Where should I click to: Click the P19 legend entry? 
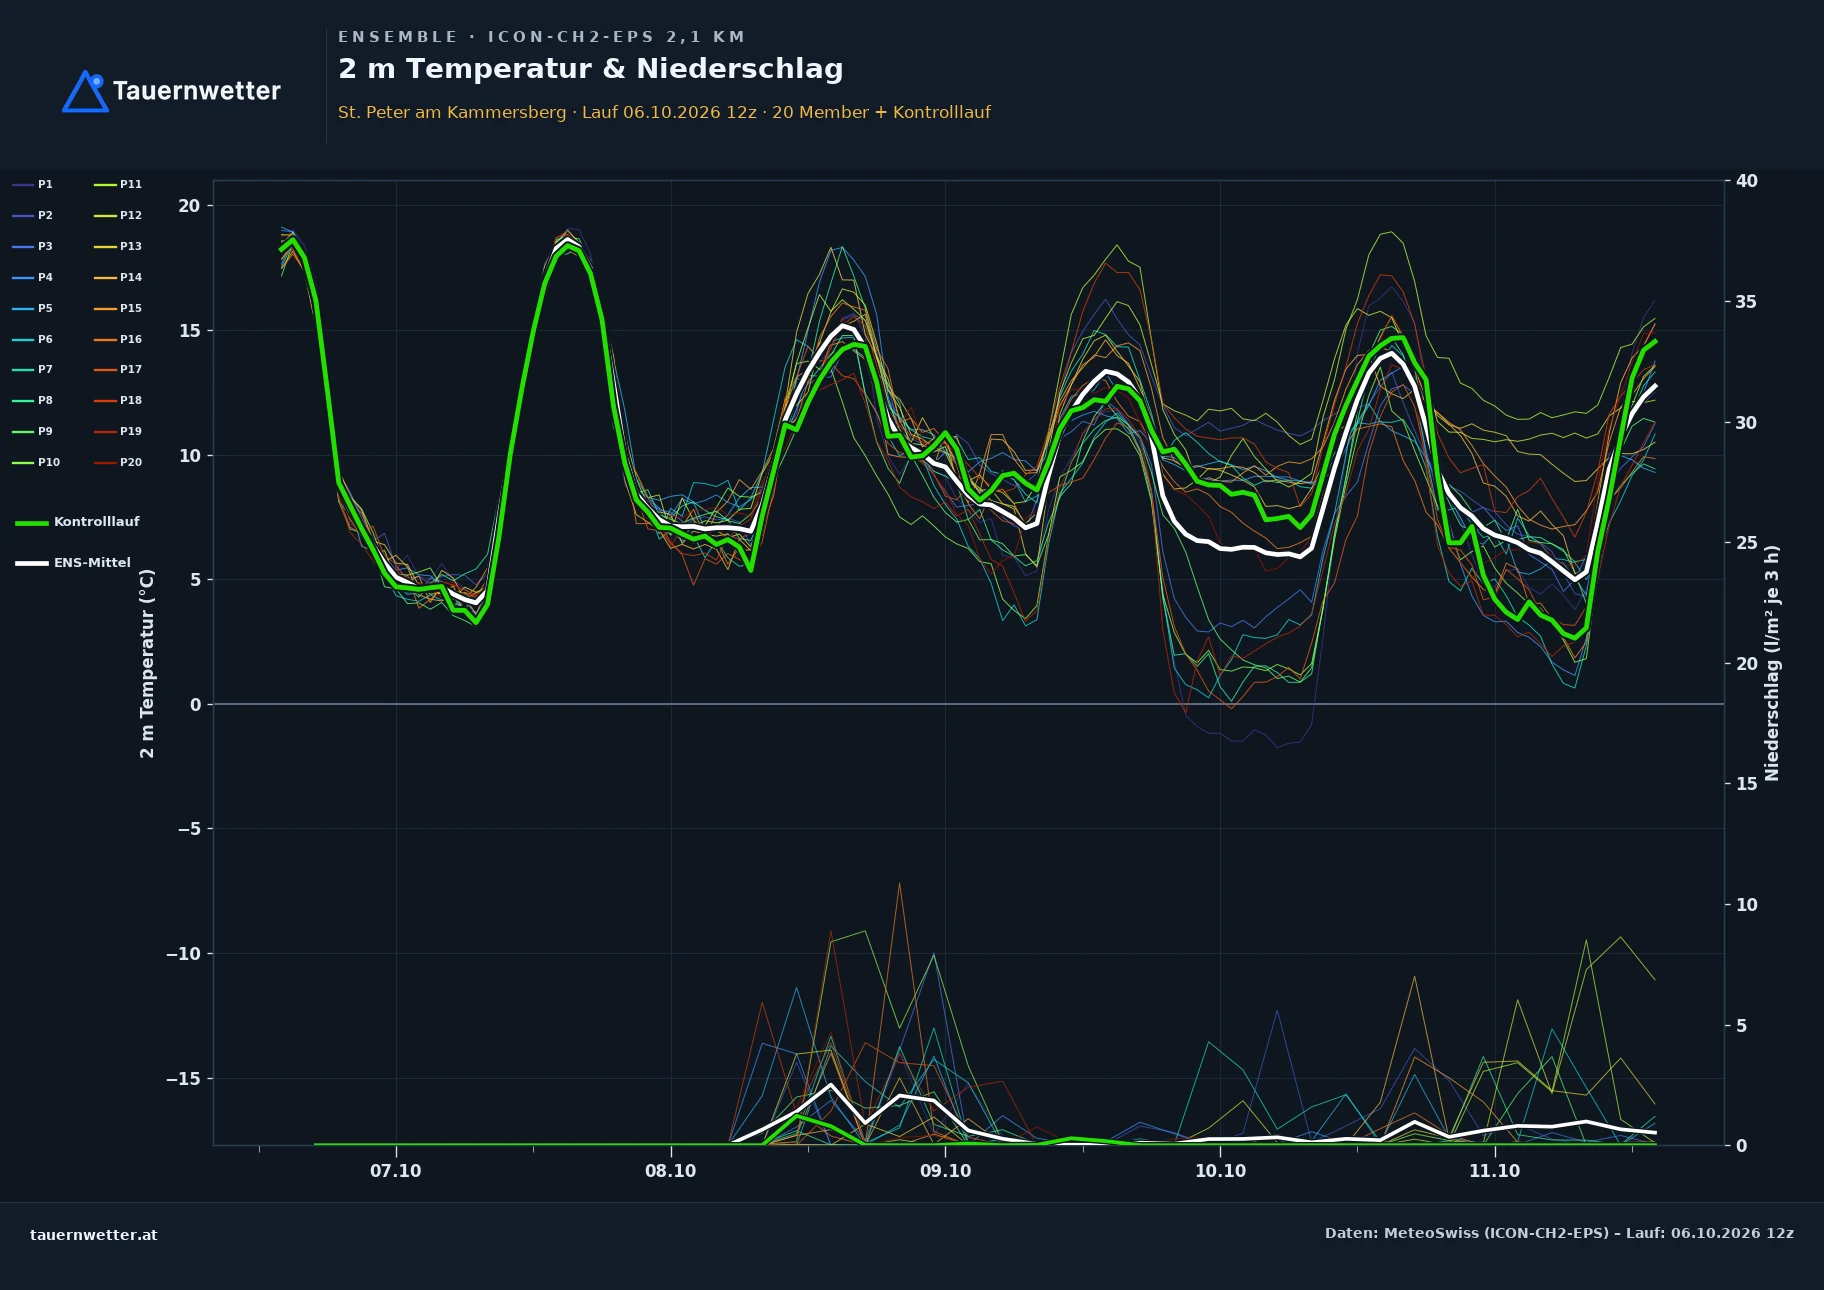coord(118,431)
